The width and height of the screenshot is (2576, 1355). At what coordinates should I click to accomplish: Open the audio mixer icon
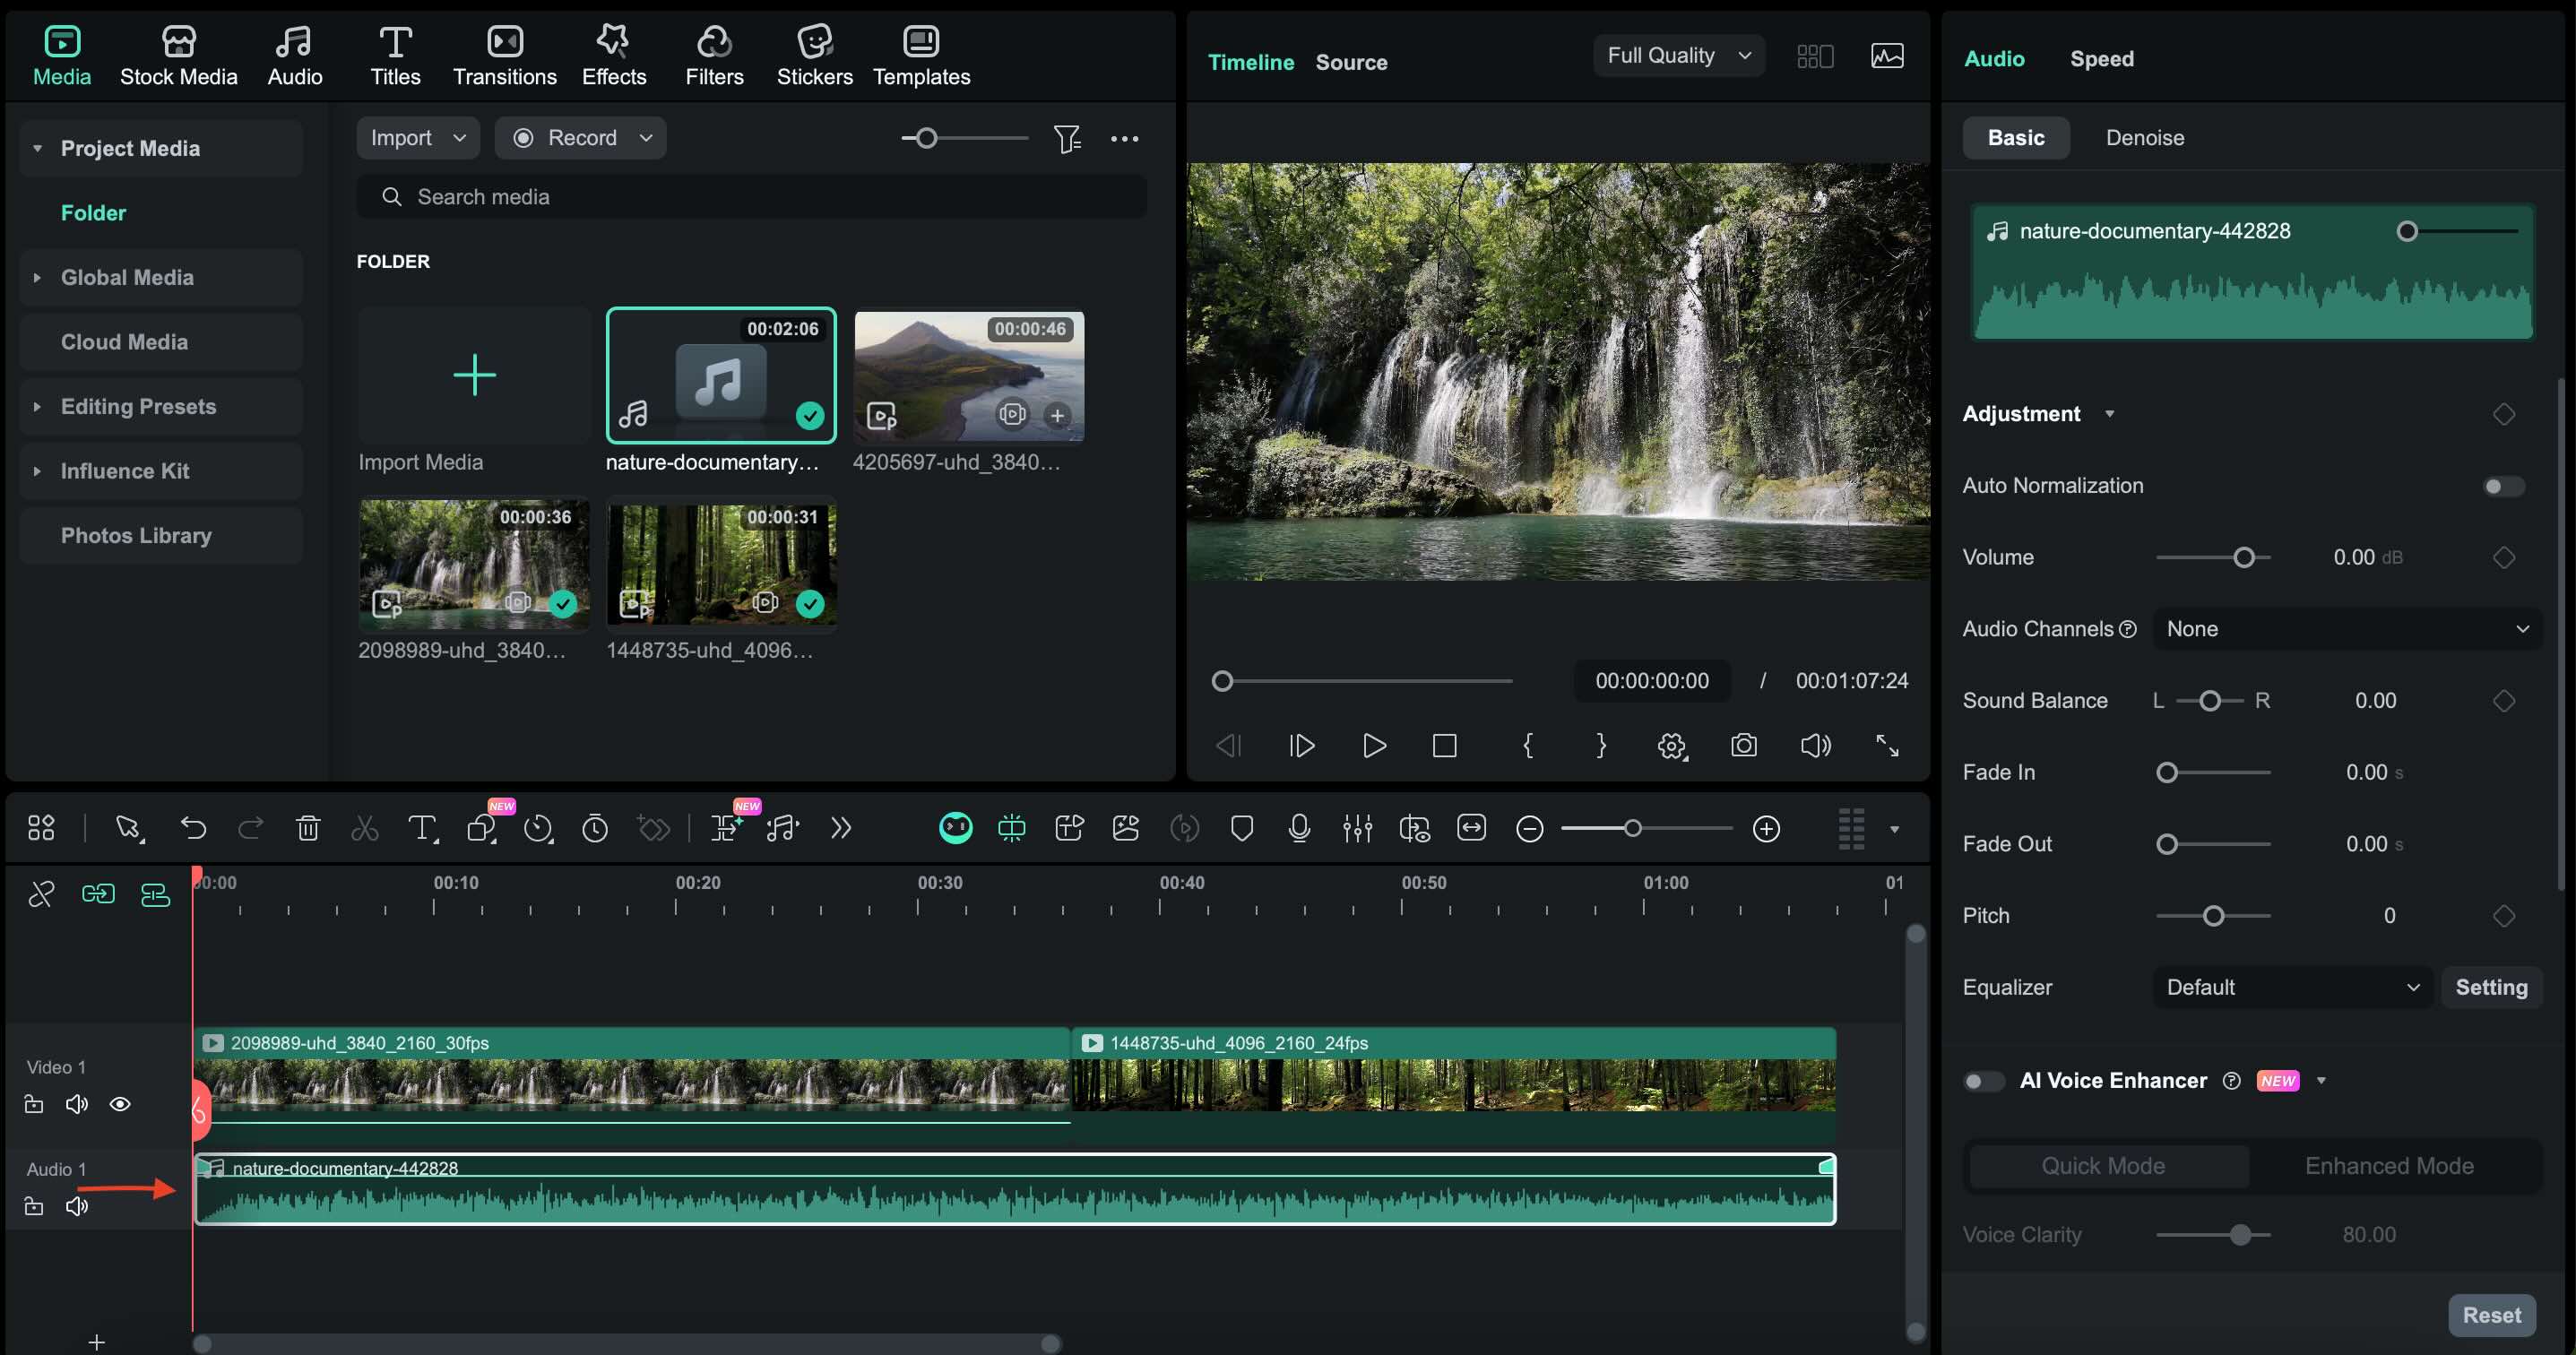click(x=1357, y=828)
